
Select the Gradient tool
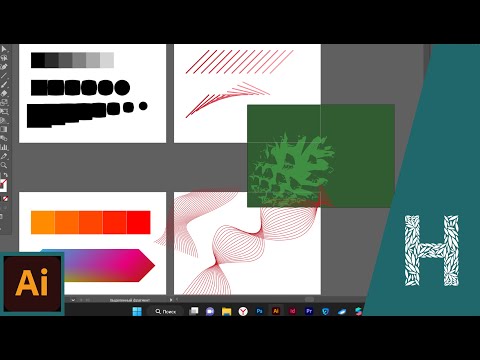[4, 129]
